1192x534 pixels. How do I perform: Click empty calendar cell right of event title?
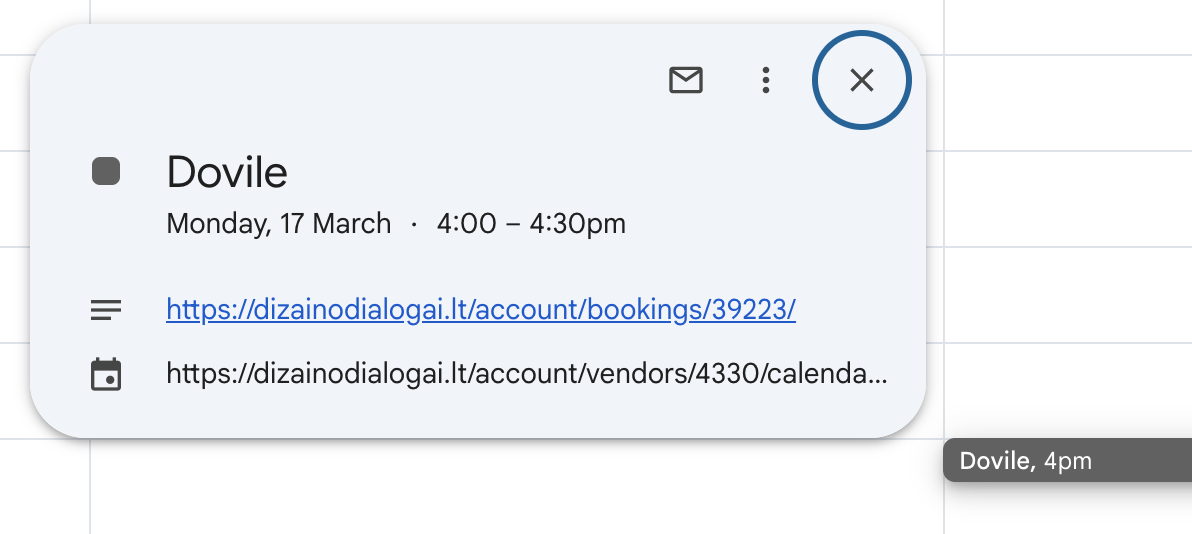pyautogui.click(x=1067, y=199)
